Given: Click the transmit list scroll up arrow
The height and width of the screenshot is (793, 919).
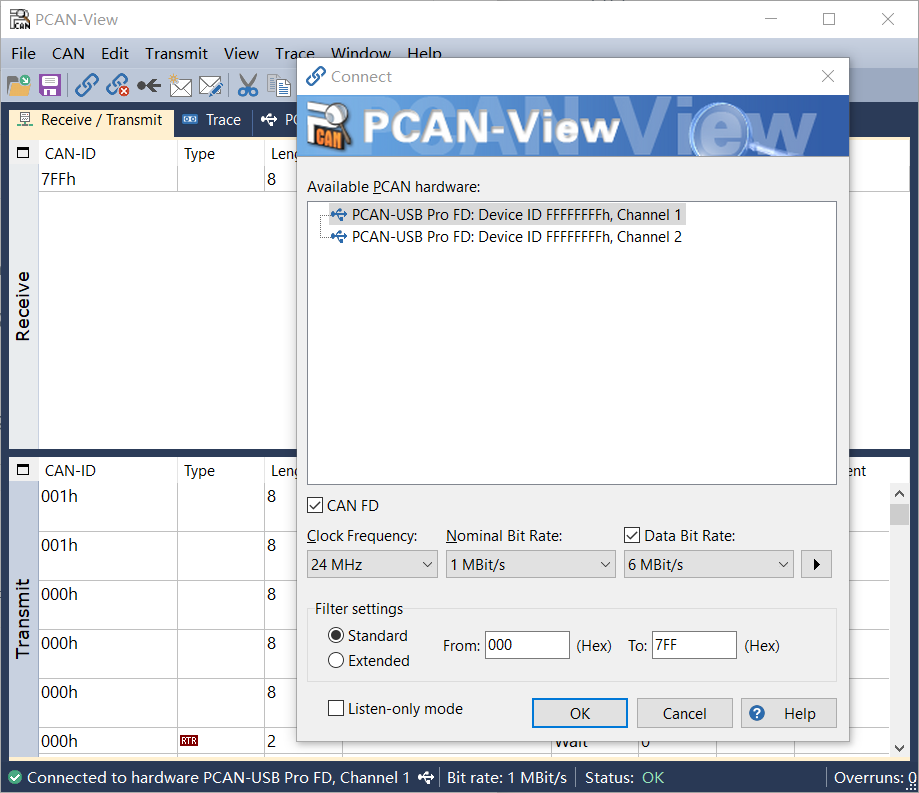Looking at the screenshot, I should (x=899, y=494).
